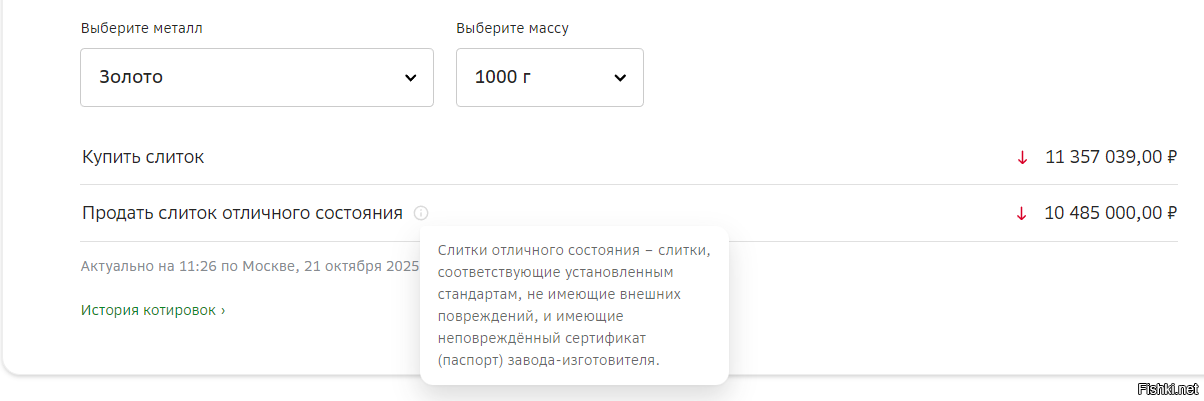Expand the mass selector via its chevron arrow
Viewport: 1204px width, 401px height.
click(x=620, y=78)
